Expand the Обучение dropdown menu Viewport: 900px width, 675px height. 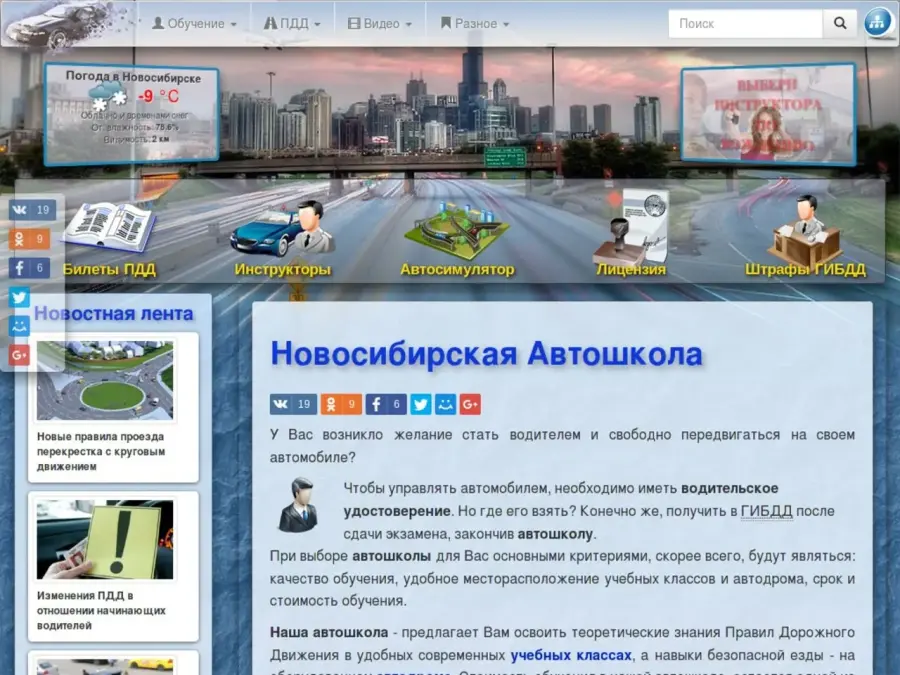click(194, 24)
